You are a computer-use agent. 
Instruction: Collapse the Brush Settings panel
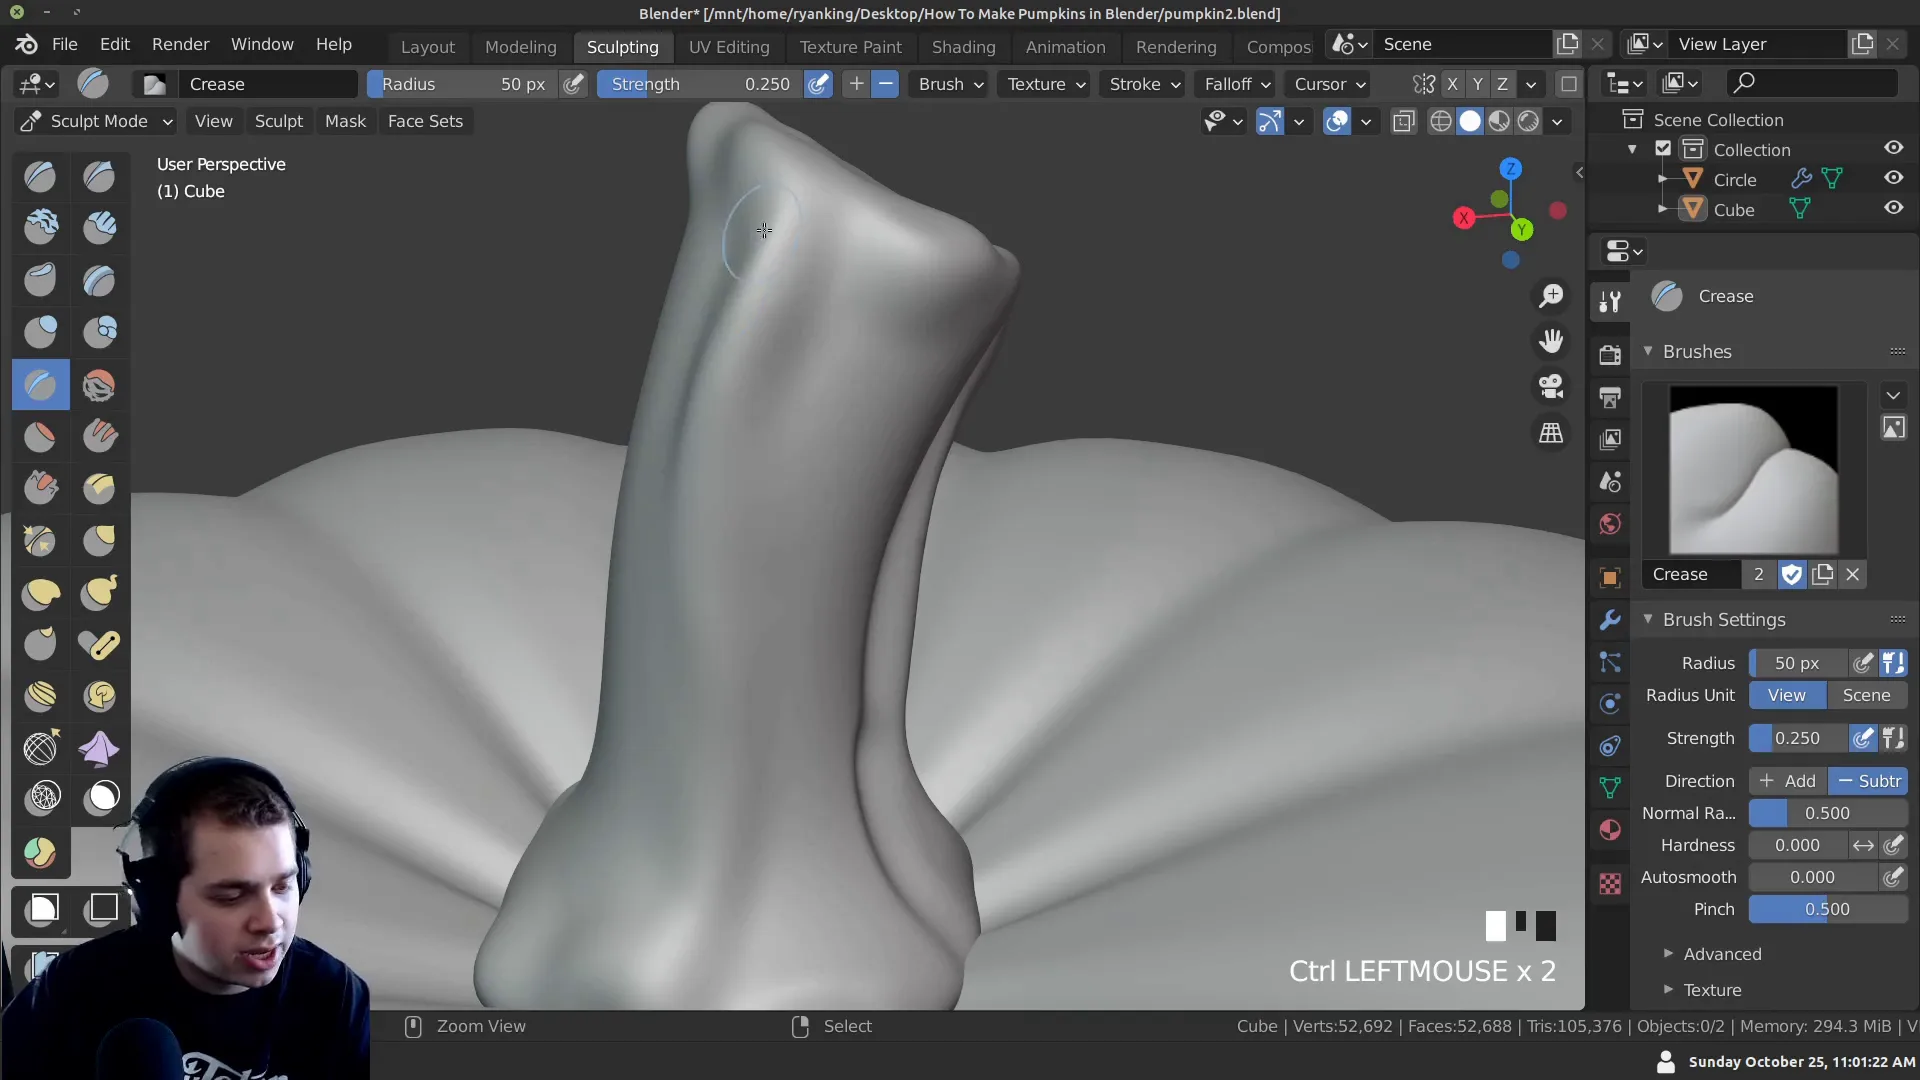pos(1648,619)
